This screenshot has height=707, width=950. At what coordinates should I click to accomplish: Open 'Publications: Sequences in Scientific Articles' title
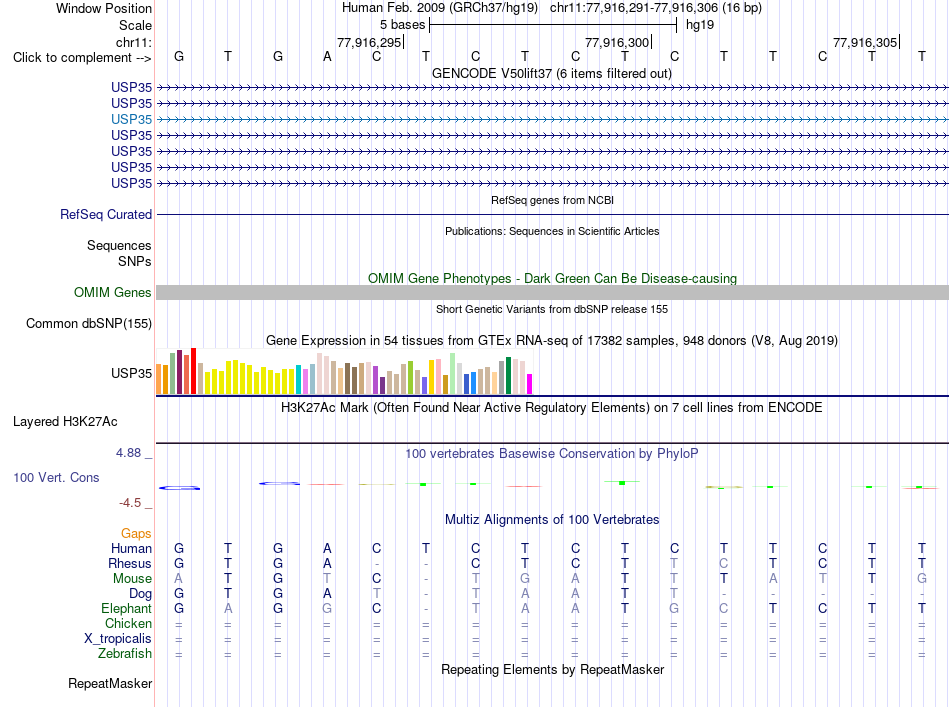click(x=552, y=231)
